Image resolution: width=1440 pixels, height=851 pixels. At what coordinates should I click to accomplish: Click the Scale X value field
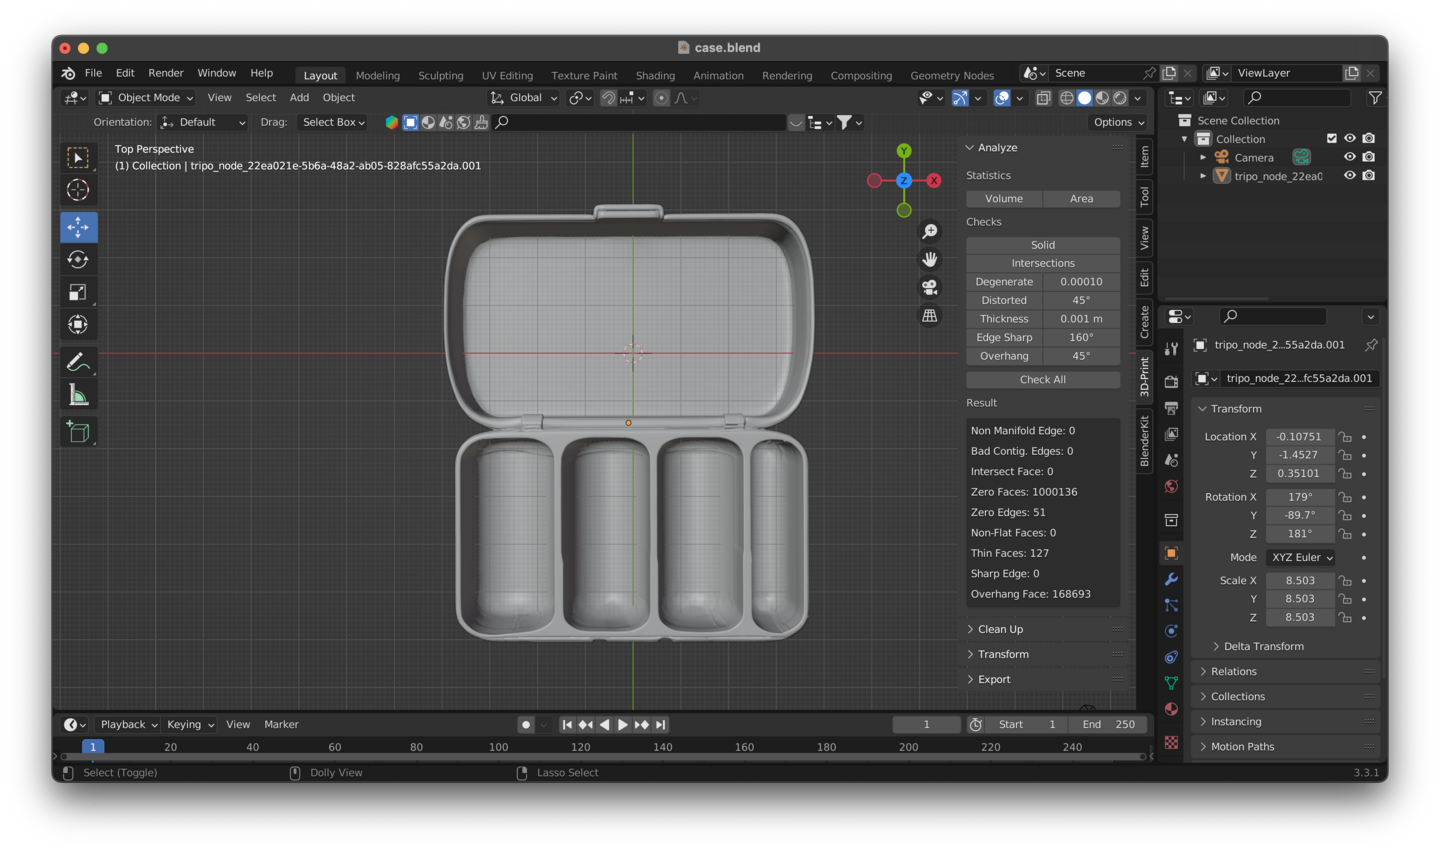point(1299,580)
